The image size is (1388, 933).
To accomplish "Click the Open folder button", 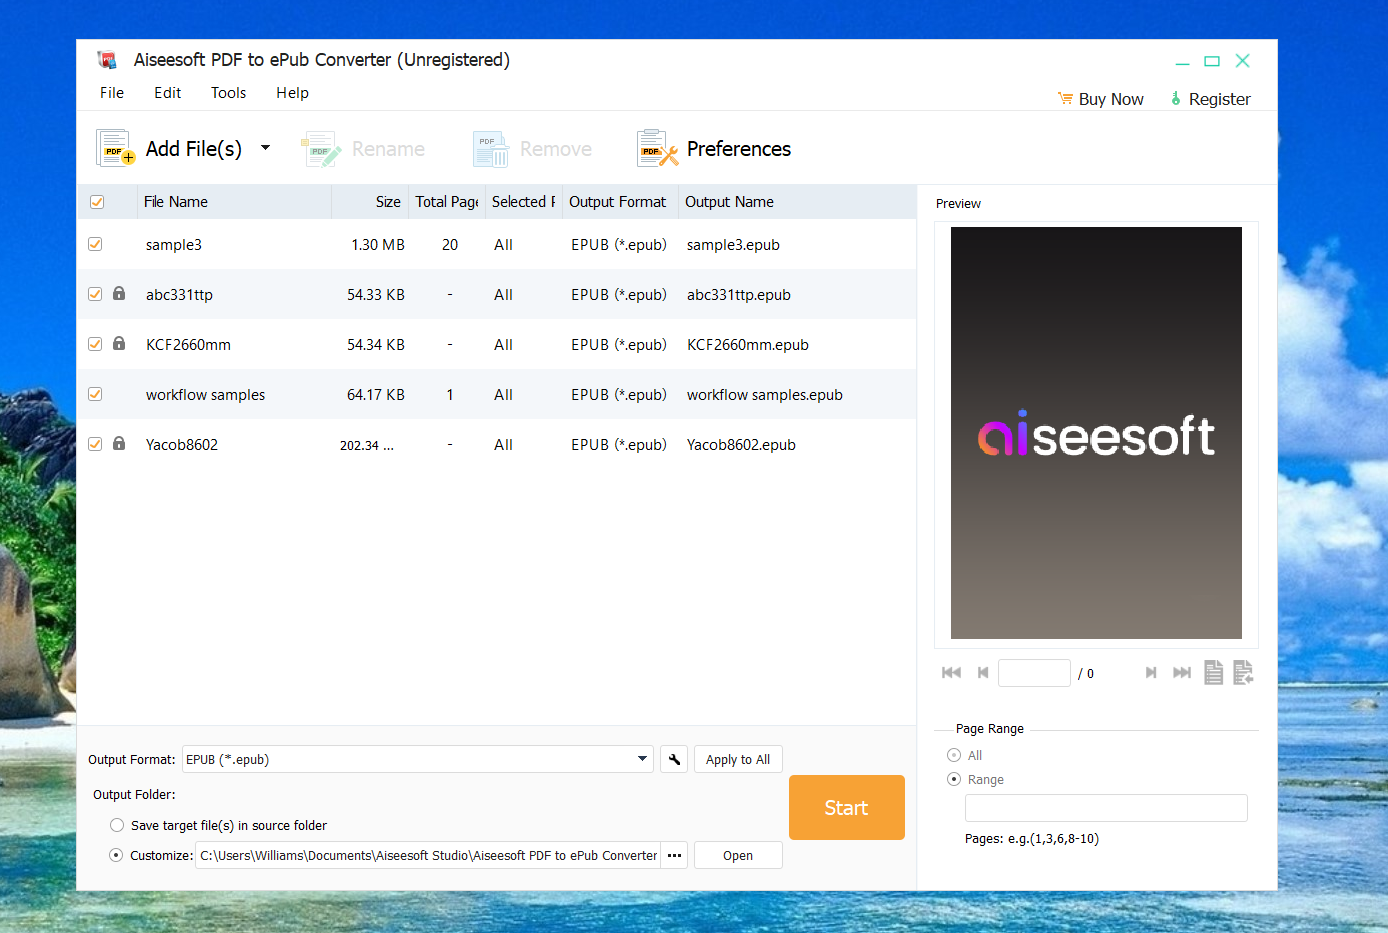I will [x=738, y=855].
